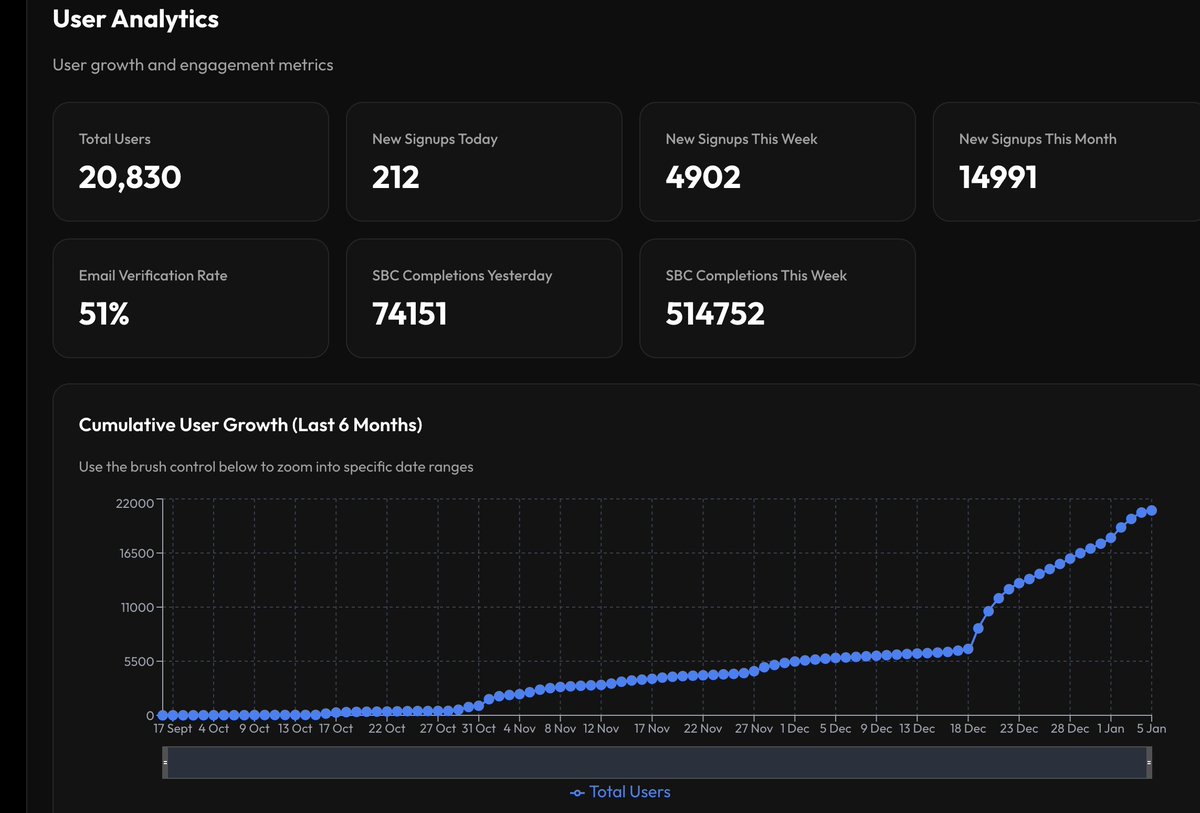Click the 5500 y-axis label
The image size is (1200, 813).
coord(138,662)
